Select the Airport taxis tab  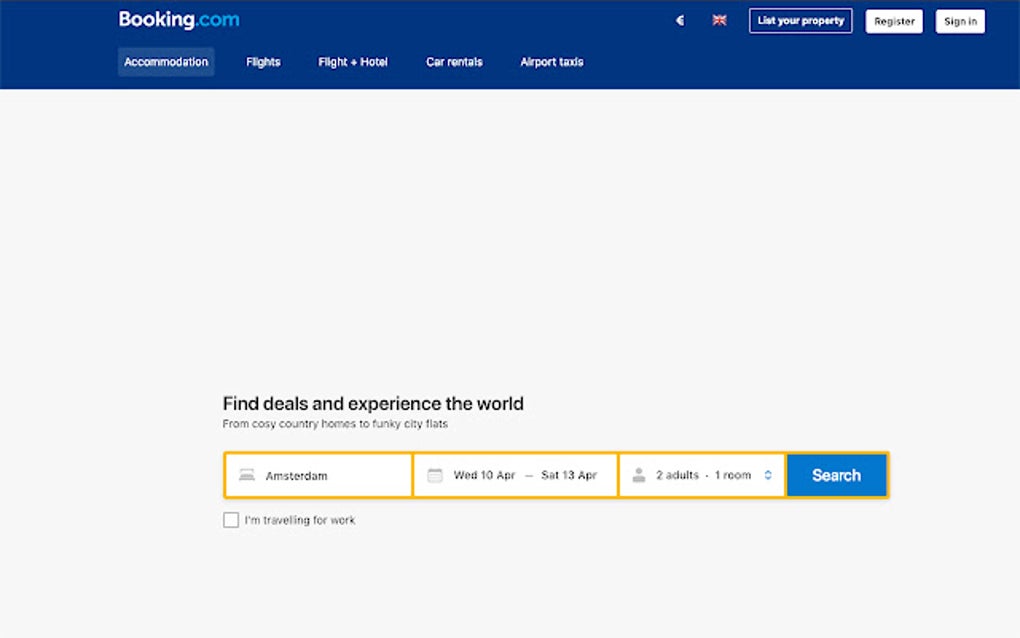[x=551, y=61]
